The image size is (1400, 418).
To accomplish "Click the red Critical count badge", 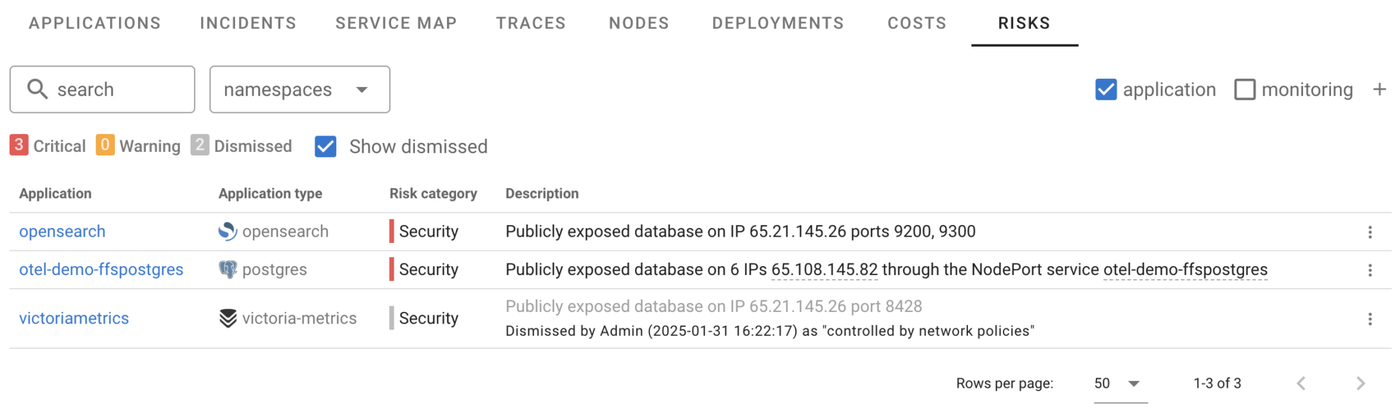I will coord(19,146).
